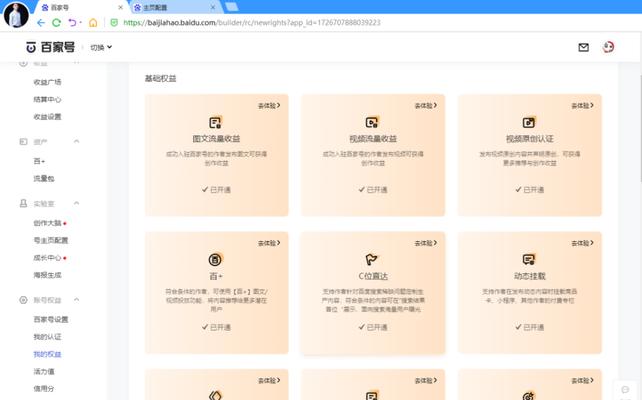Open 百家号设置 in the sidebar
Screen dimensions: 642x400
[51, 319]
